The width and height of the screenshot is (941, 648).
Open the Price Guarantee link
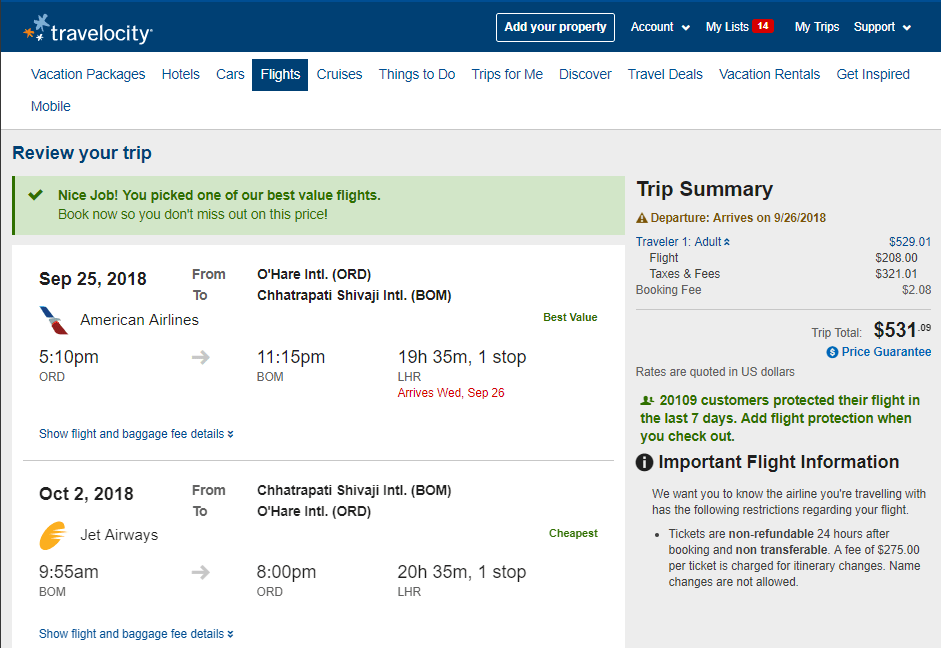point(885,351)
